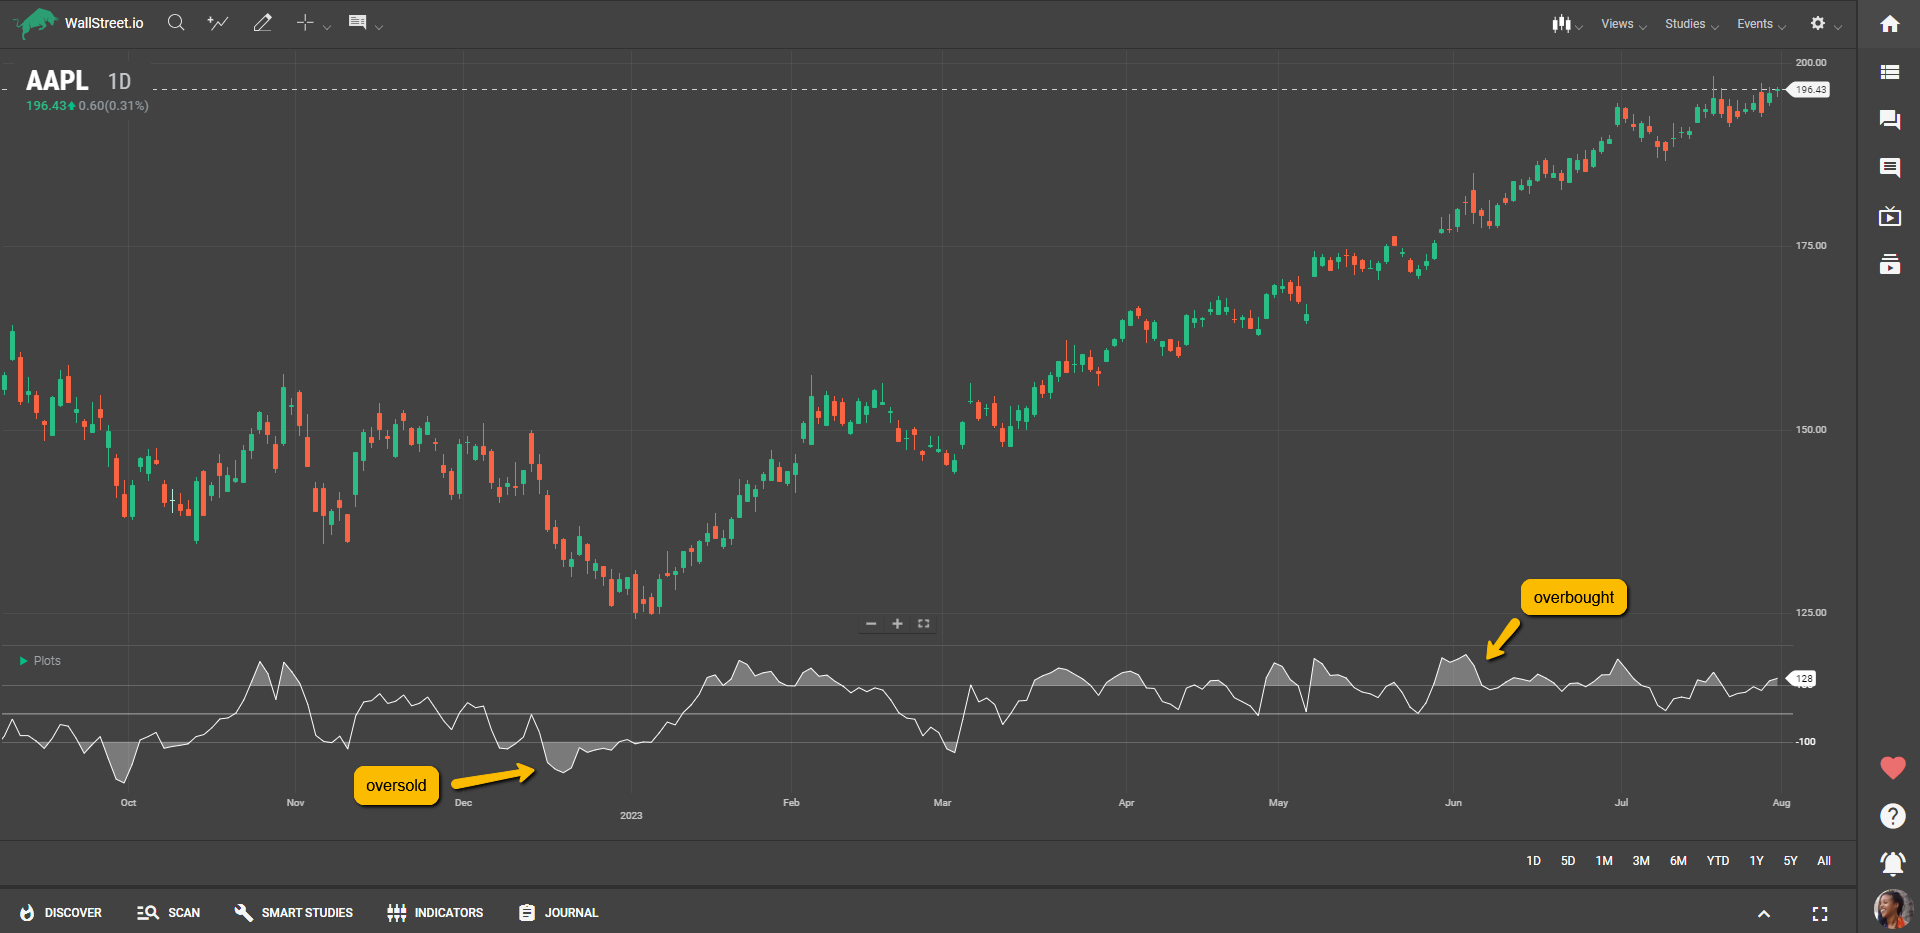Click the red heart favorites icon
The width and height of the screenshot is (1920, 933).
coord(1892,768)
